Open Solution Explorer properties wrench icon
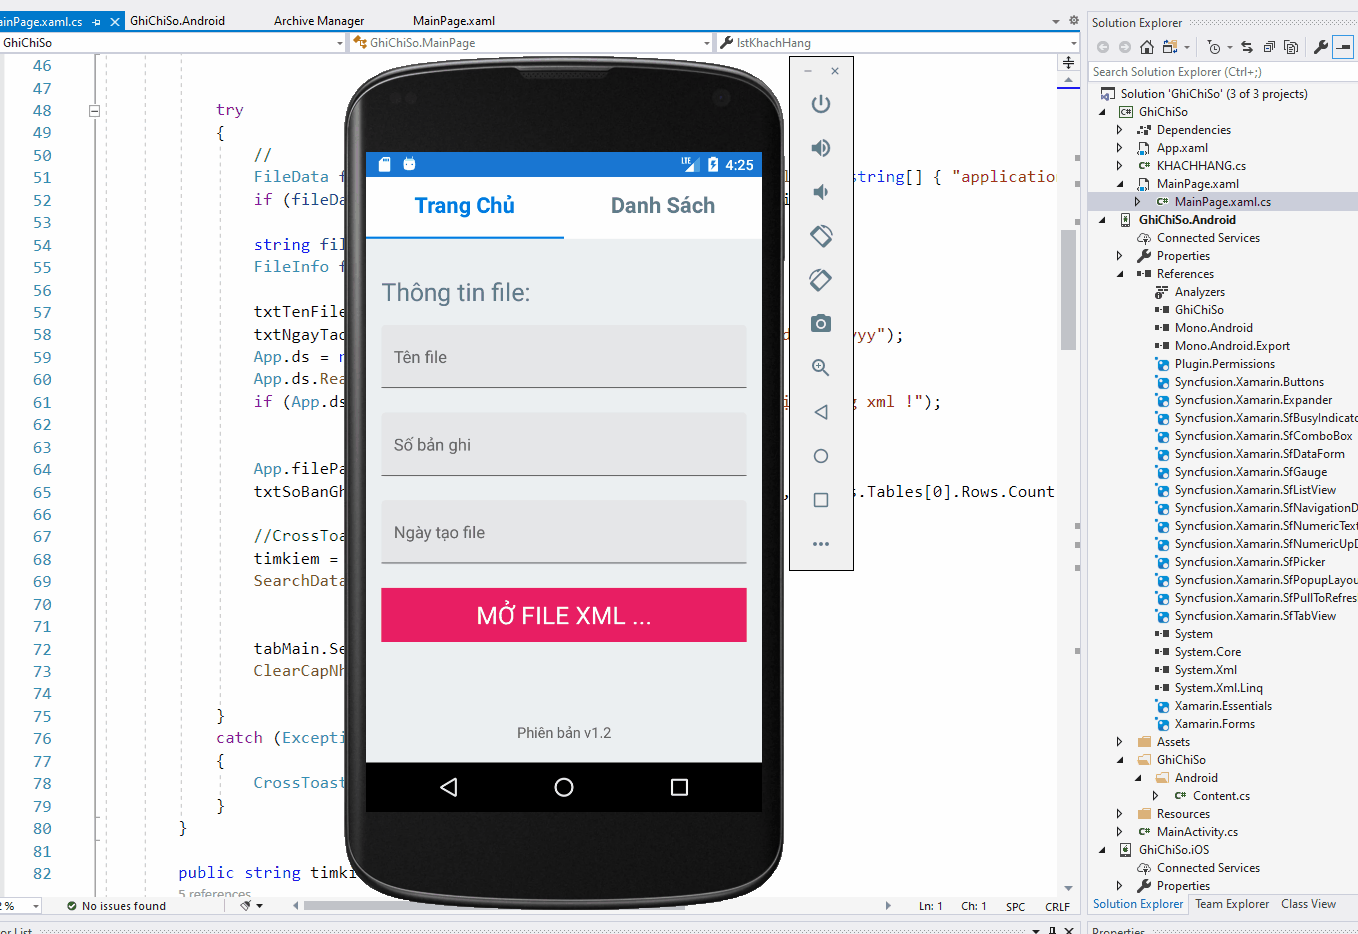The height and width of the screenshot is (934, 1358). [1320, 47]
